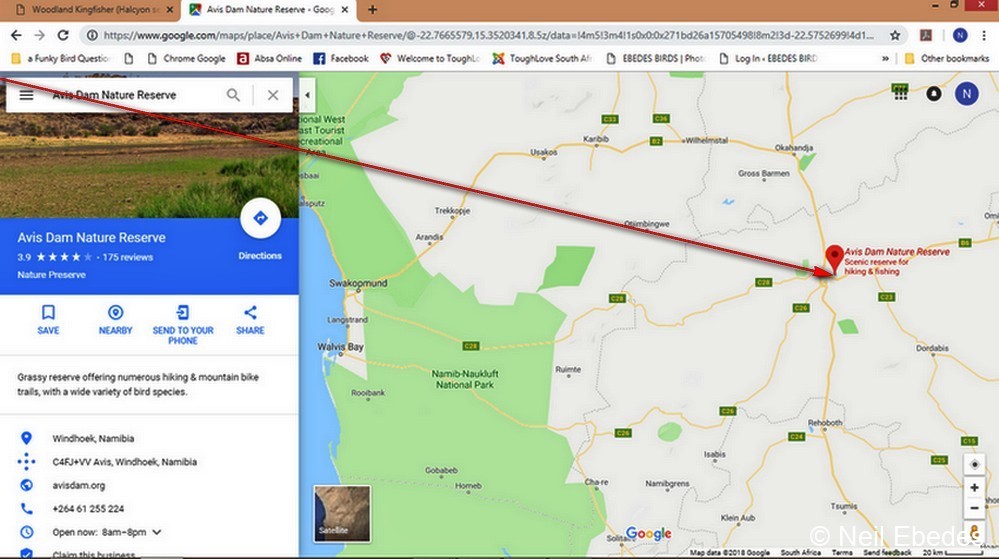This screenshot has height=559, width=999.
Task: Open the Google apps grid
Action: (x=900, y=94)
